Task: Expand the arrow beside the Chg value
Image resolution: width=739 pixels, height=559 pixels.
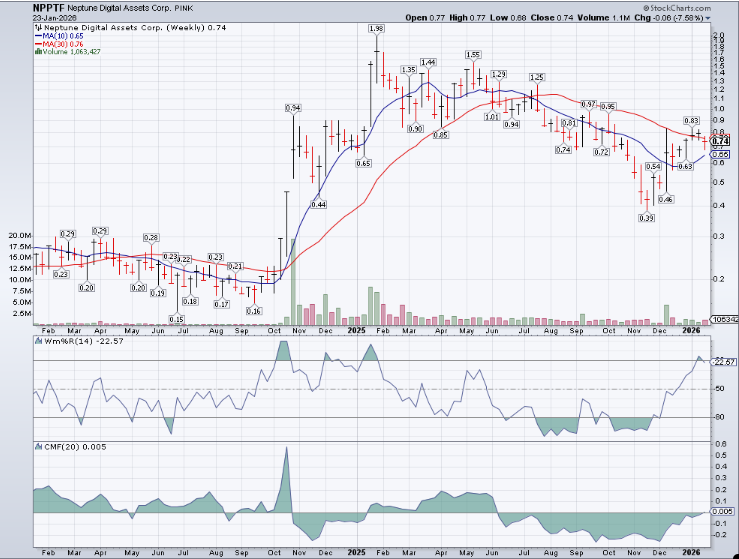Action: (708, 18)
